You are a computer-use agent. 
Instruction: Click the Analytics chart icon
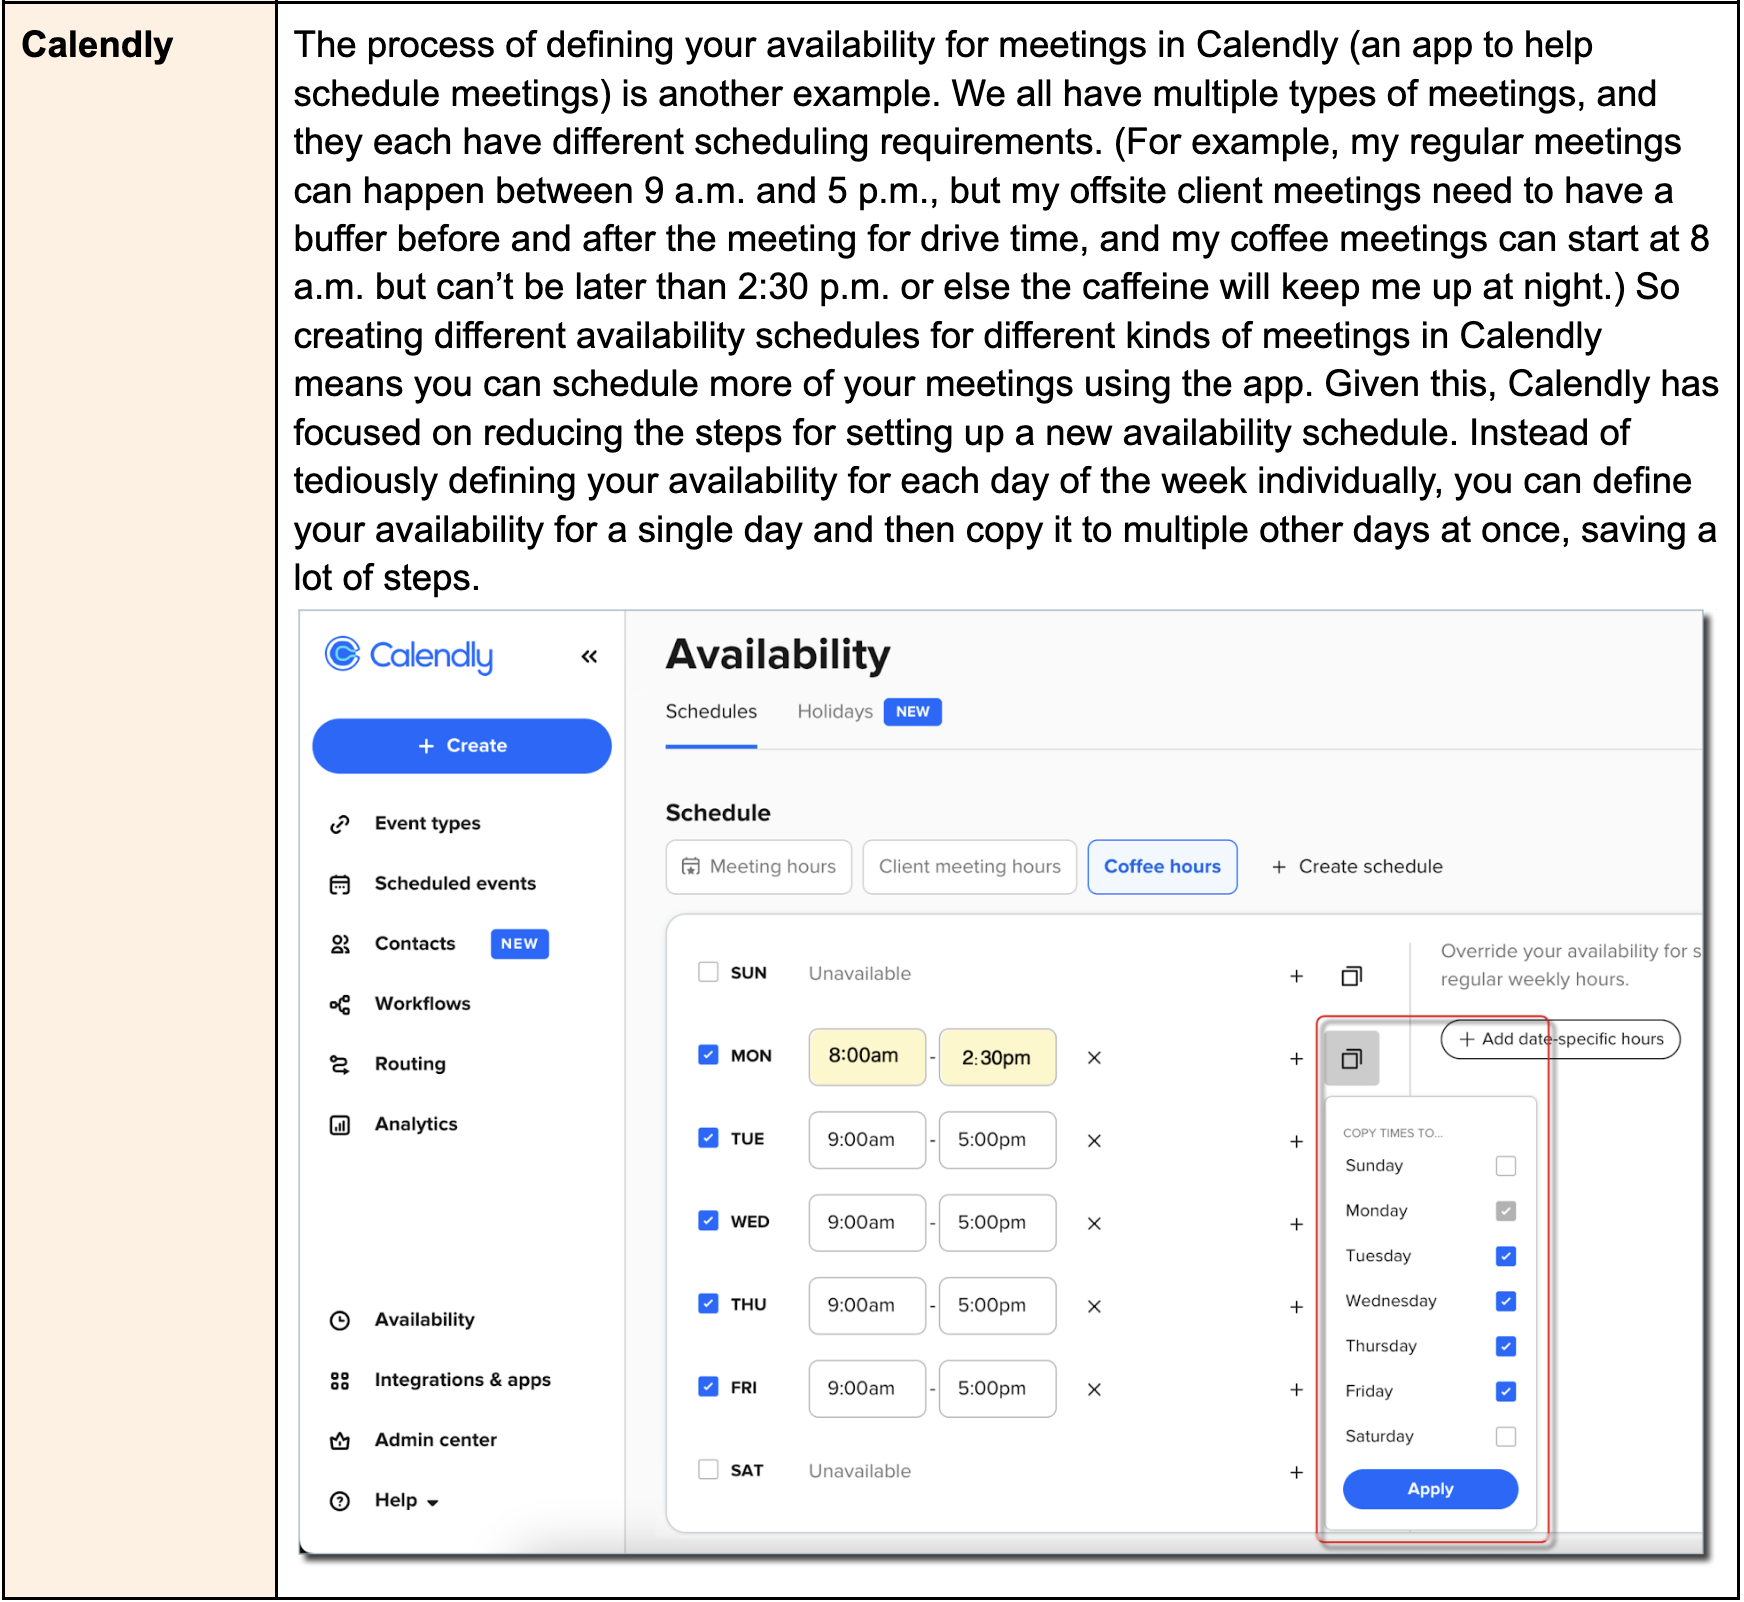(340, 1125)
